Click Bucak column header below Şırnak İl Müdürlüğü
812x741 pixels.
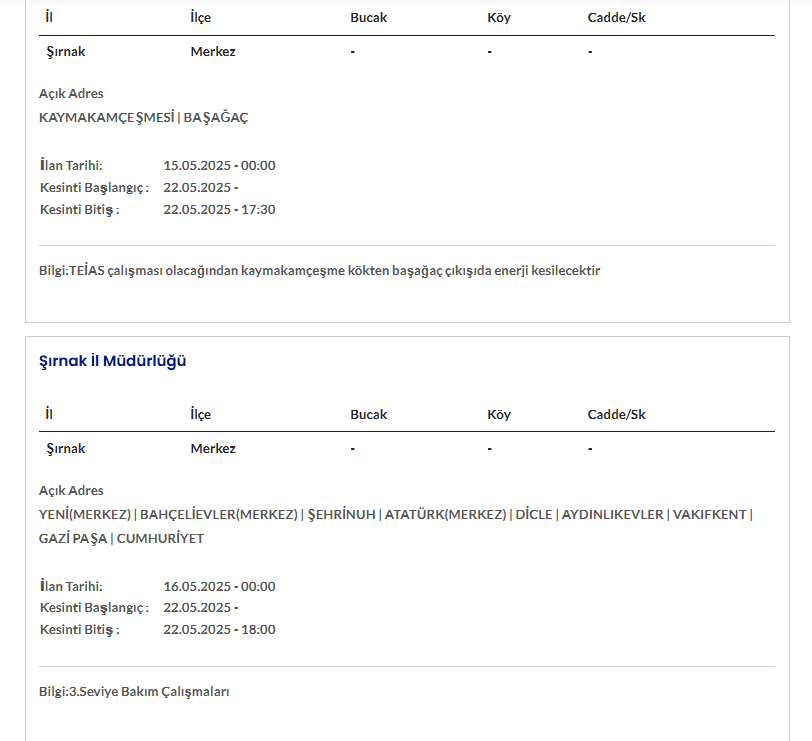[368, 414]
